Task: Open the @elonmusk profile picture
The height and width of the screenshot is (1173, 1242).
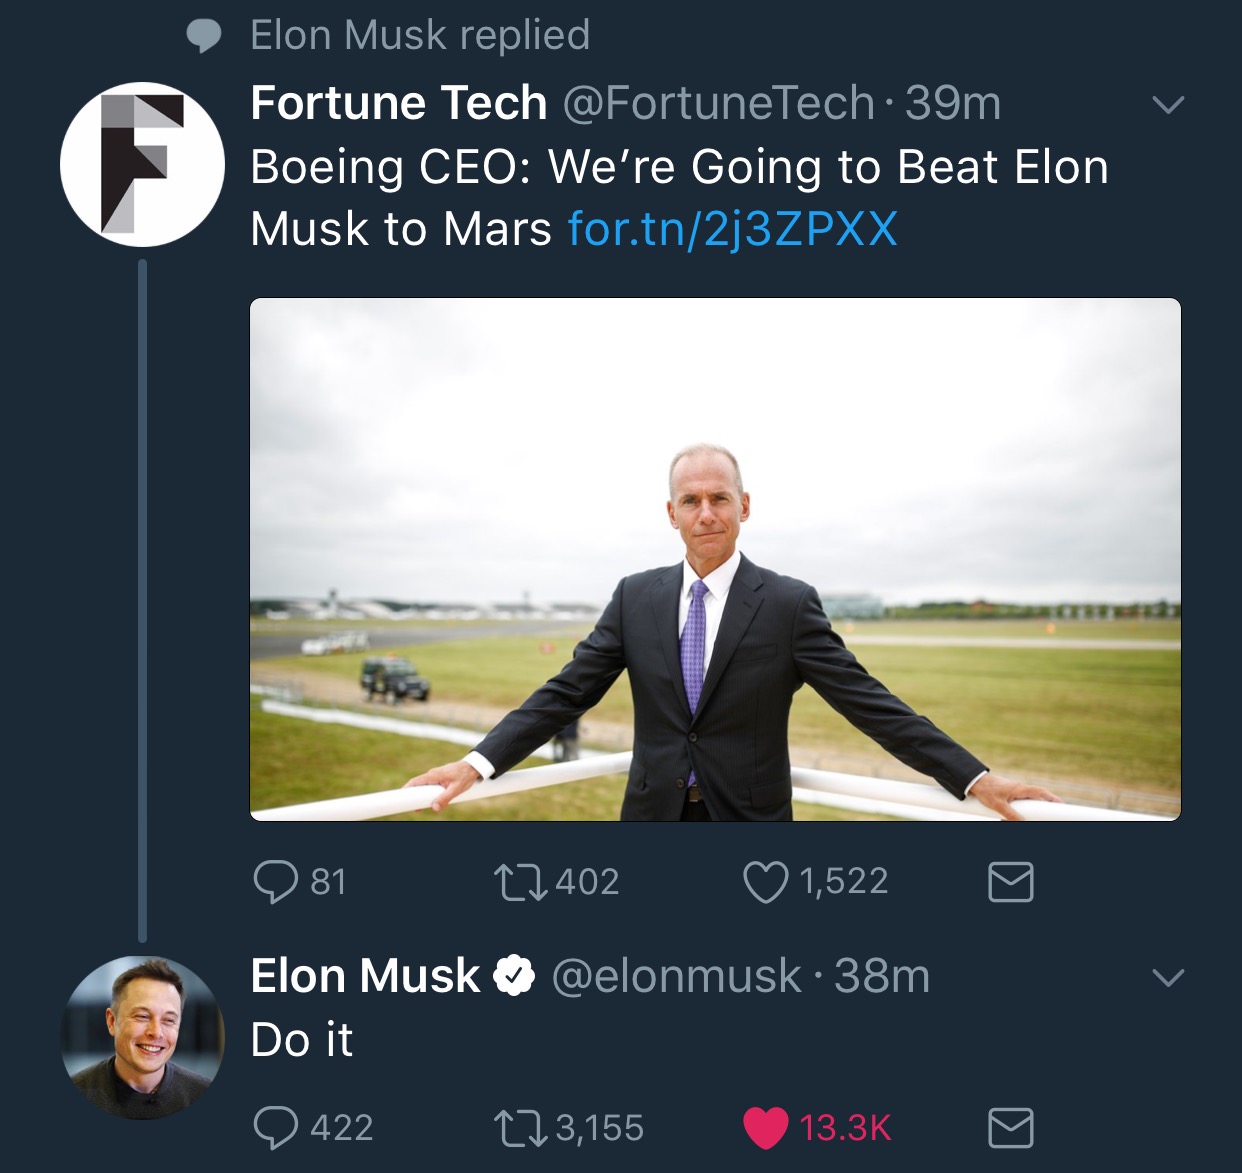Action: (x=142, y=1037)
